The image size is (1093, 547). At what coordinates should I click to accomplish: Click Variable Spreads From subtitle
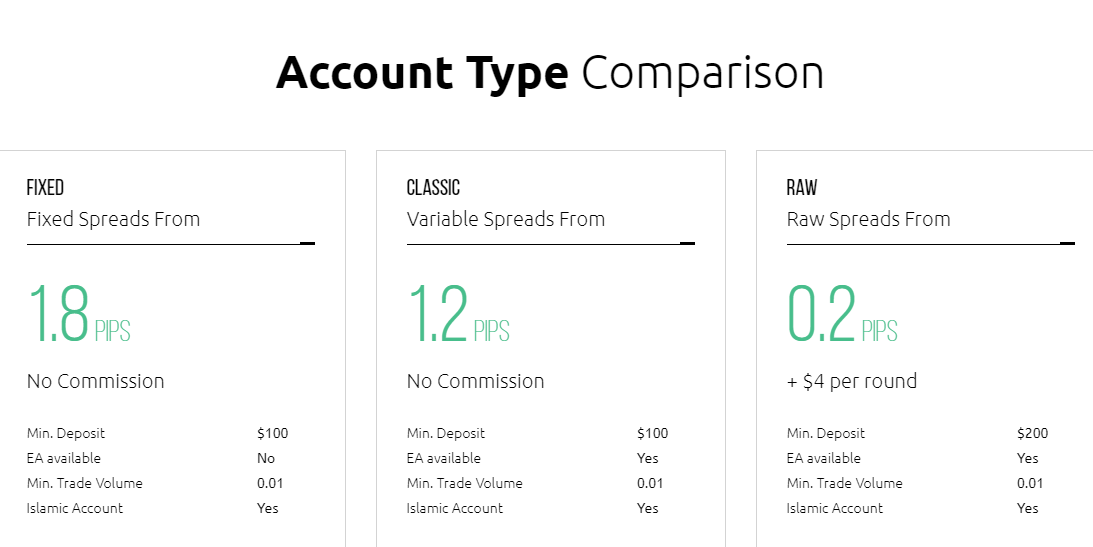coord(506,219)
